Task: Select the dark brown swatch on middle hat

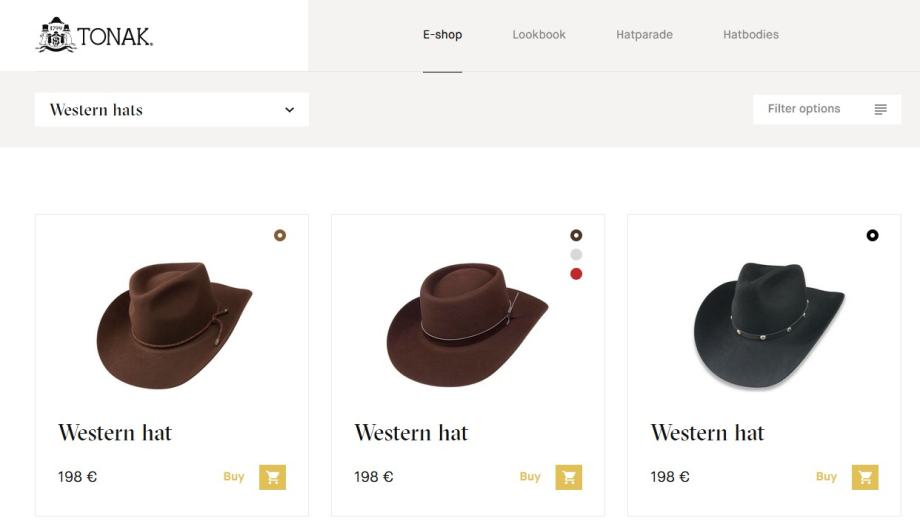Action: (x=576, y=235)
